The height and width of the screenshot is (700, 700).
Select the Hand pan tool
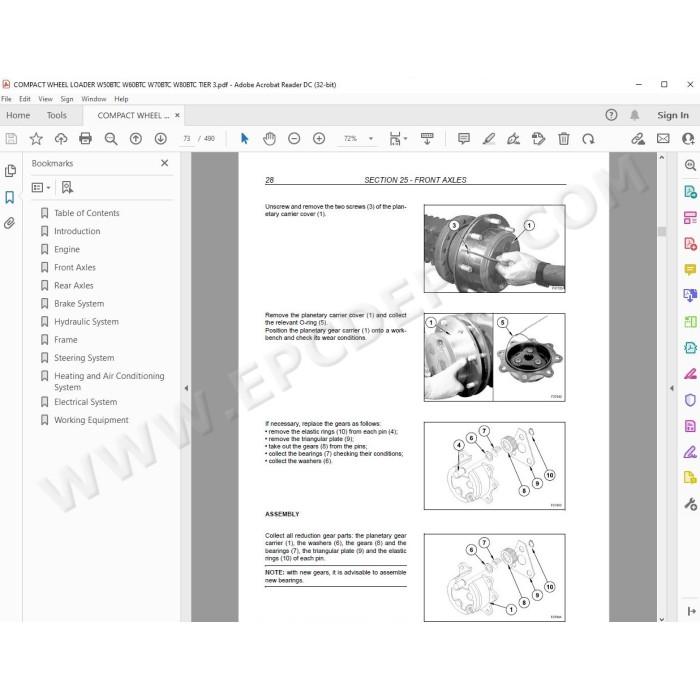tap(269, 139)
